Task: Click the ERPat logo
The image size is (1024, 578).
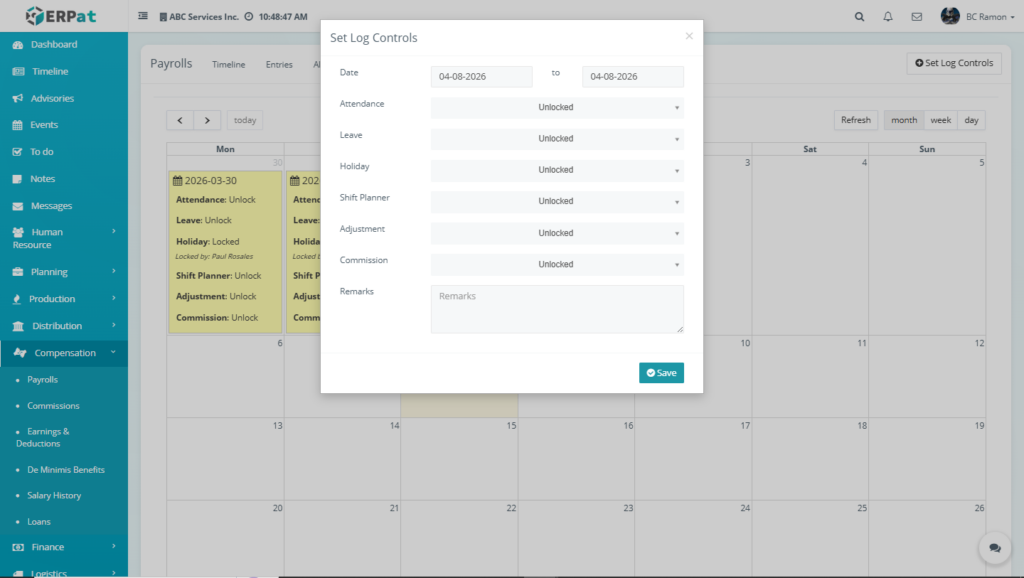Action: pos(61,16)
